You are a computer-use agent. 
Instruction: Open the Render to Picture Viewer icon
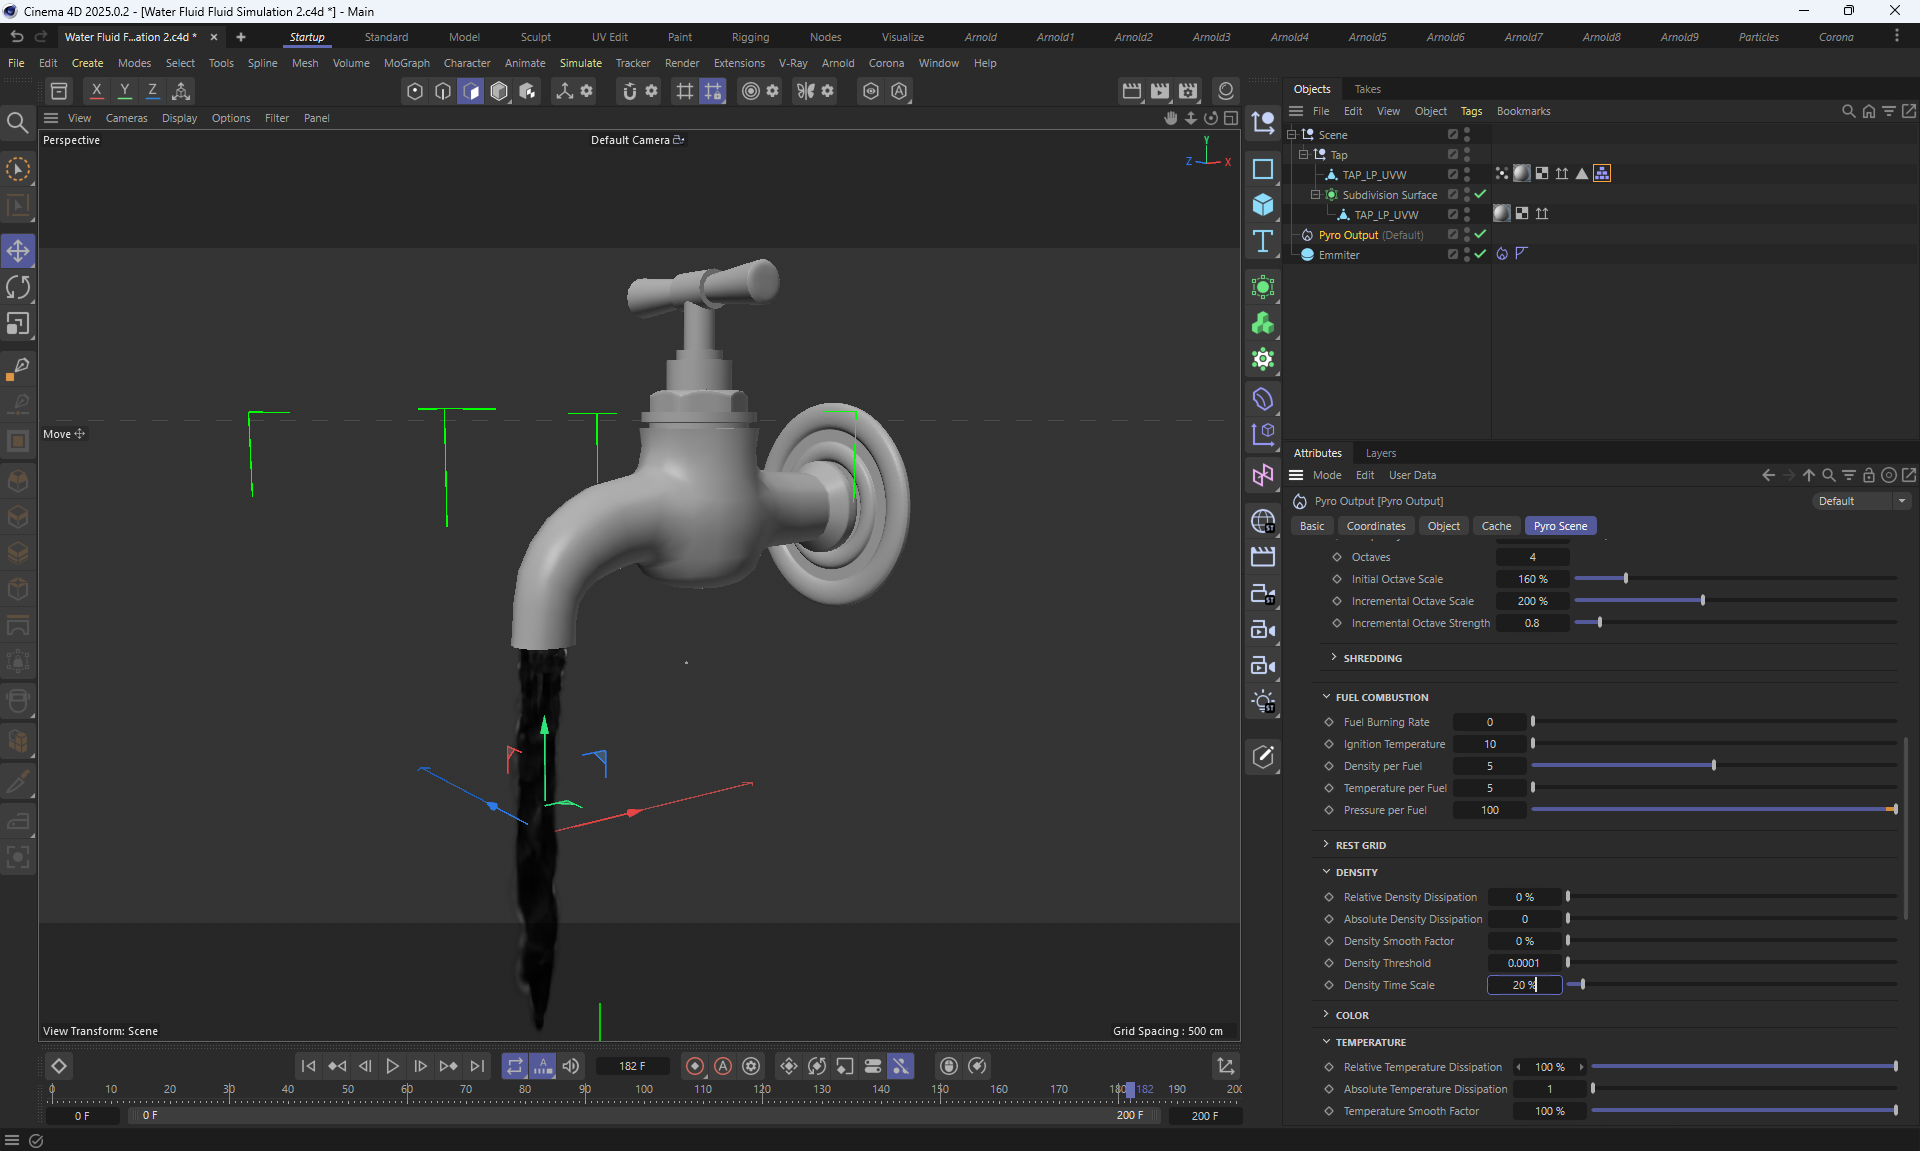point(1160,91)
